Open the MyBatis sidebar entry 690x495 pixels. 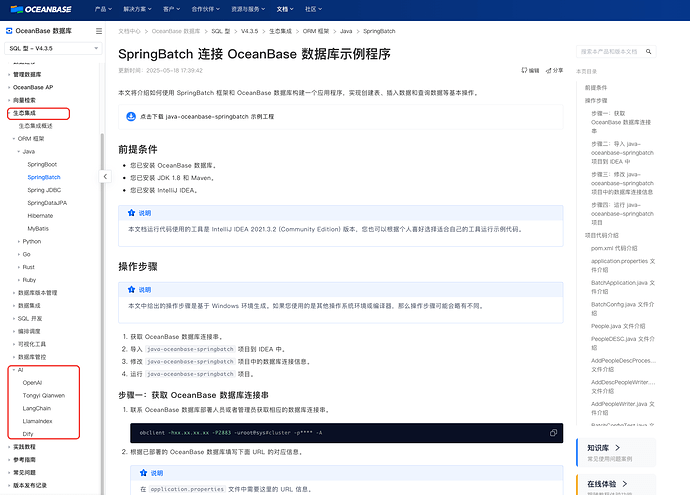[38, 228]
